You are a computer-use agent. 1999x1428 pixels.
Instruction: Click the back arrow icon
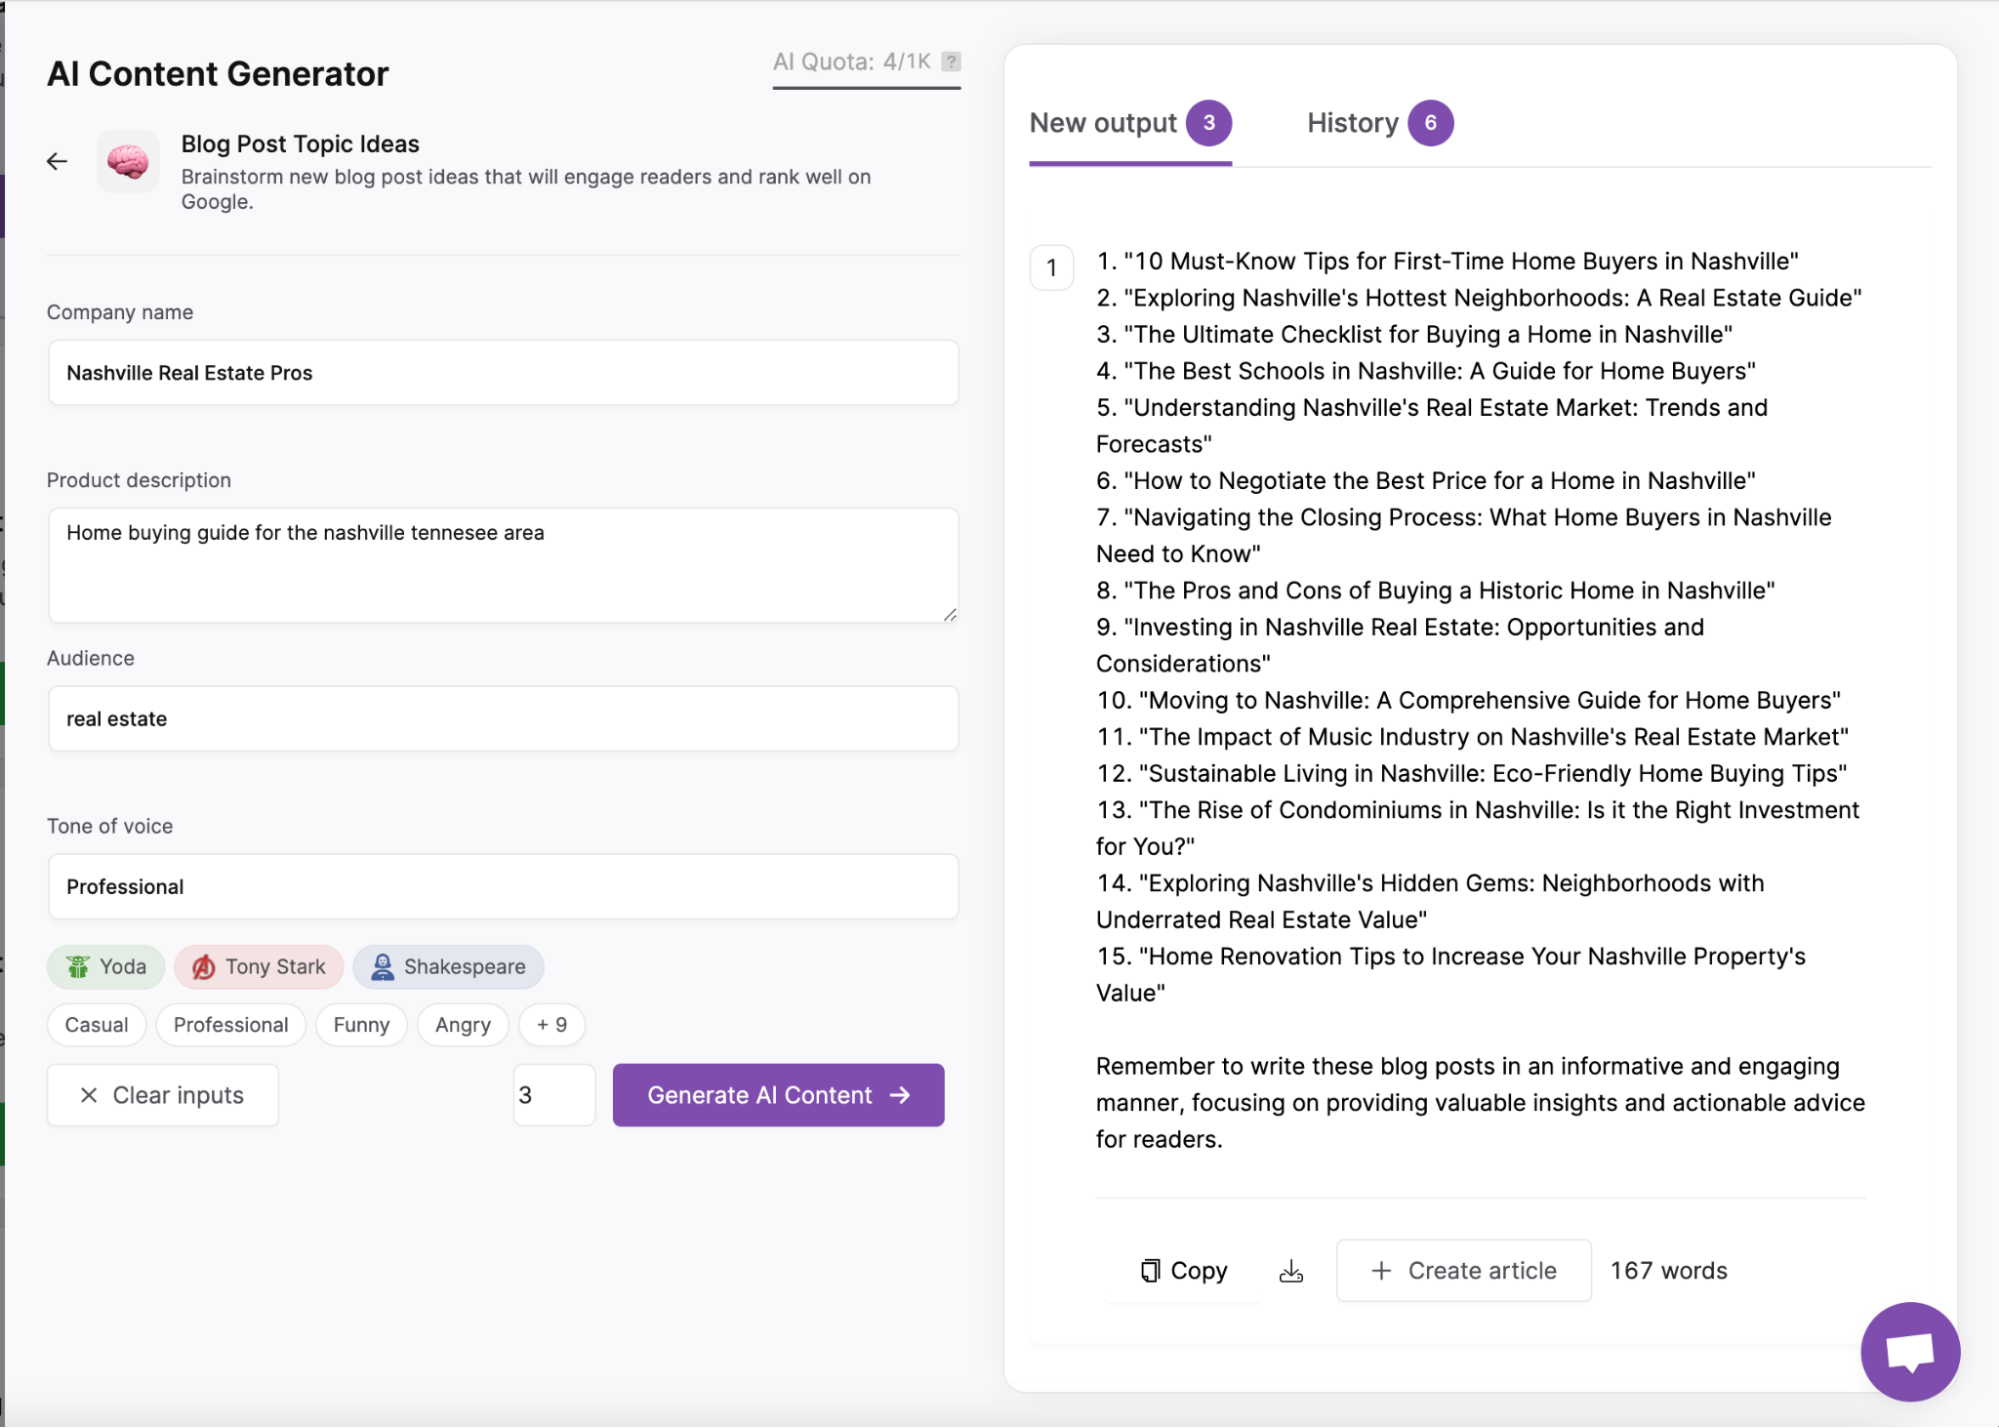(57, 161)
